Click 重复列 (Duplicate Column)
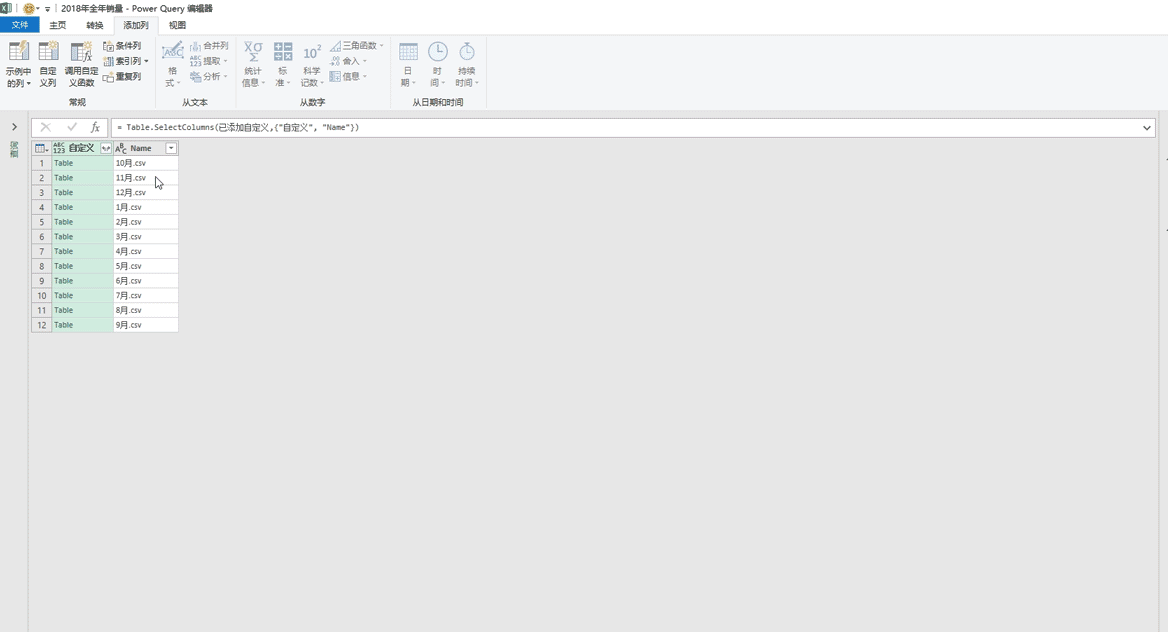The width and height of the screenshot is (1168, 632). (x=122, y=76)
